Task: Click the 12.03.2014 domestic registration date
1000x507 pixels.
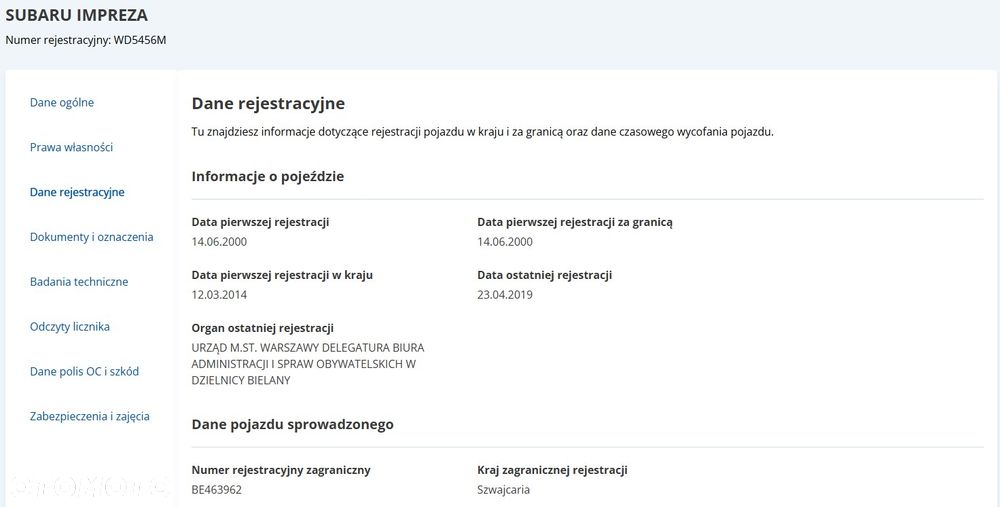Action: click(x=219, y=295)
